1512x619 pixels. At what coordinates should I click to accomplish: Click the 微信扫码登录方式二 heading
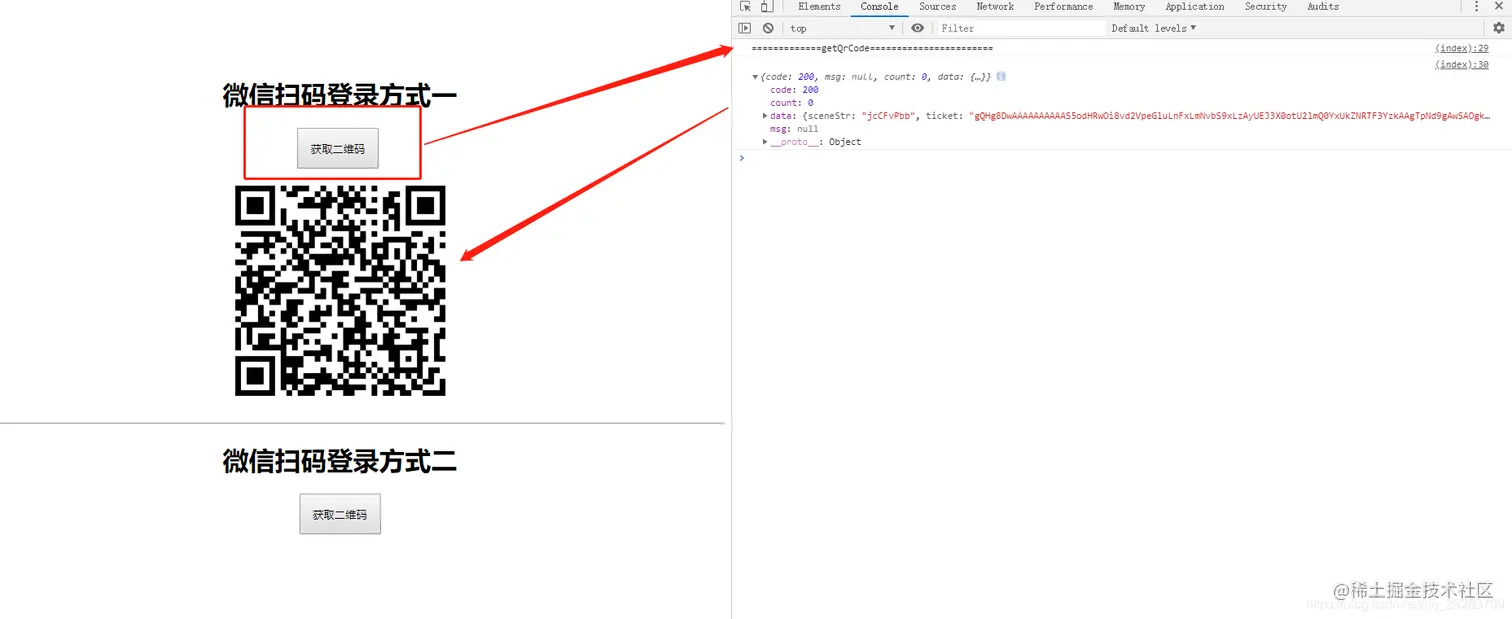tap(340, 461)
